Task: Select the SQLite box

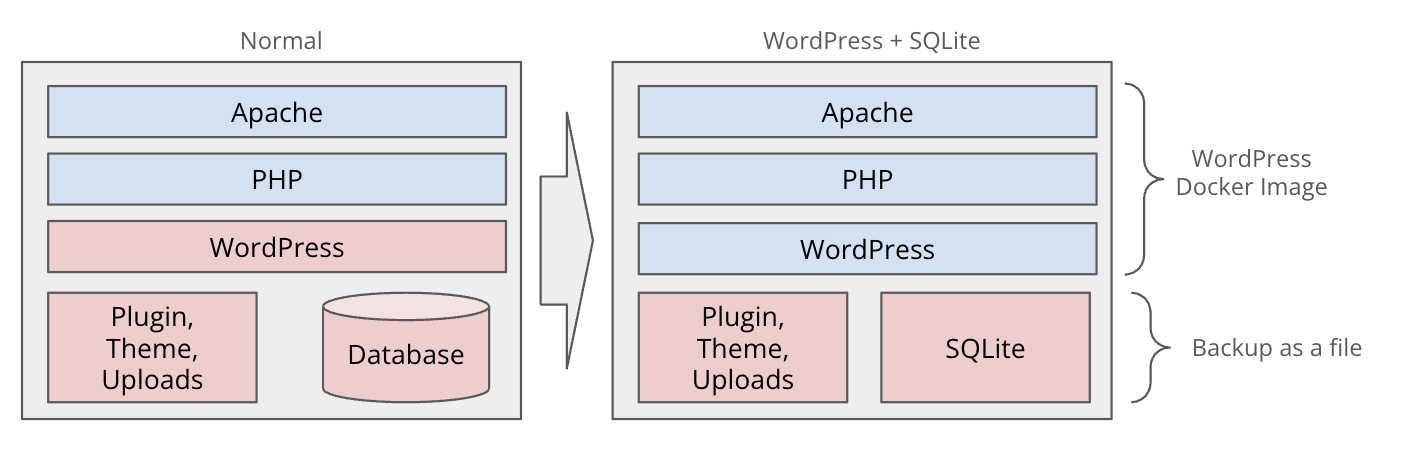Action: coord(985,347)
